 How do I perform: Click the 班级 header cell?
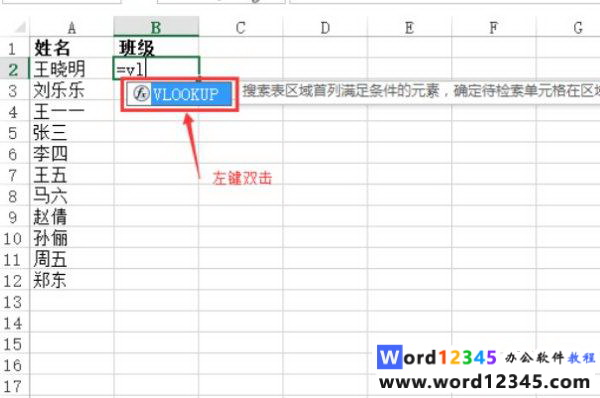156,48
